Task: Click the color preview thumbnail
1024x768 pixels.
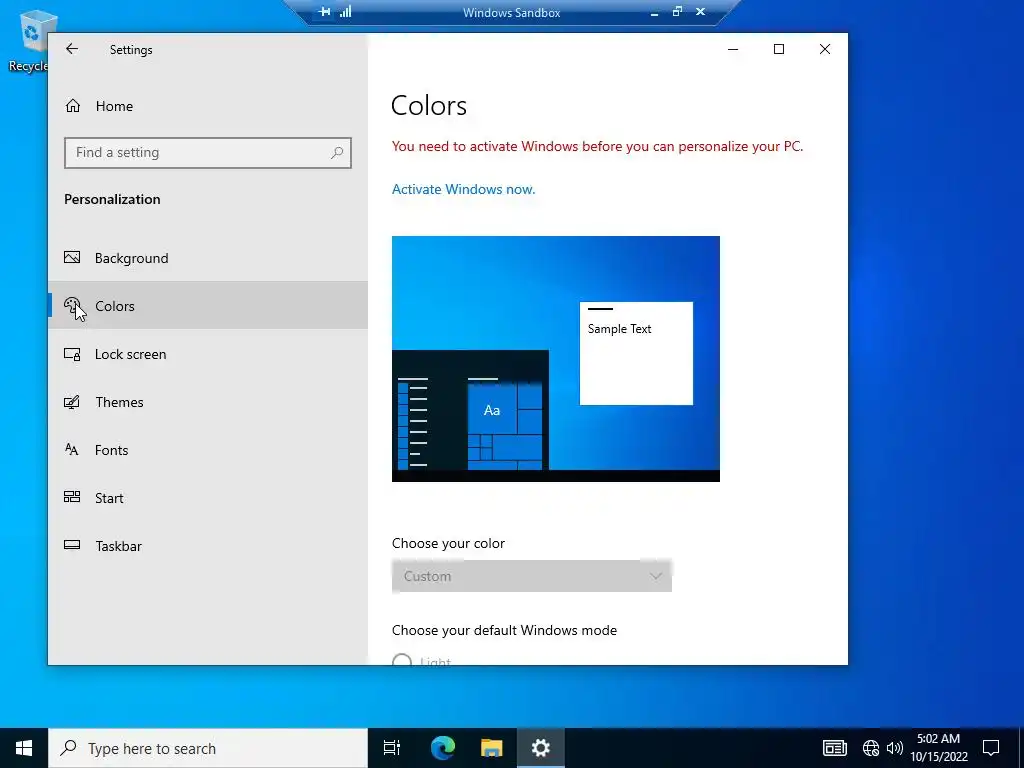Action: (556, 359)
